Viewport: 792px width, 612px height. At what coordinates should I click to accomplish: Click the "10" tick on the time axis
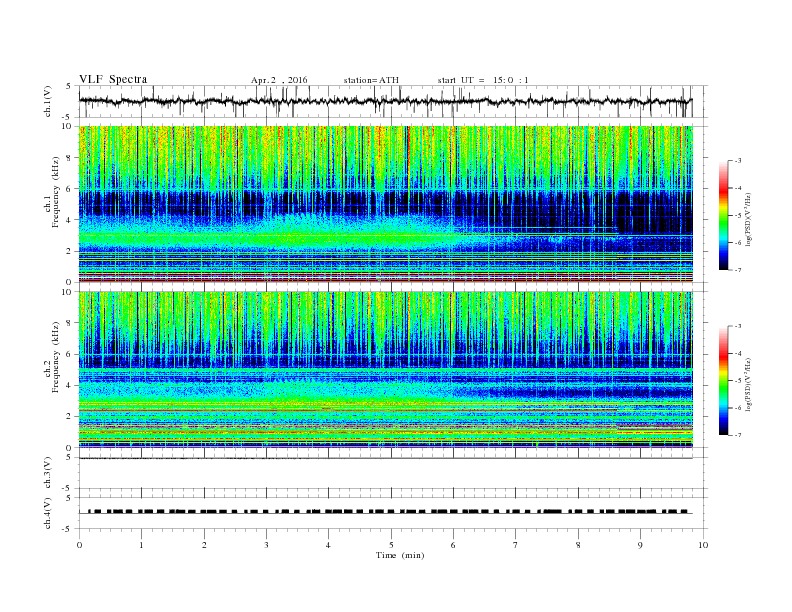point(703,545)
